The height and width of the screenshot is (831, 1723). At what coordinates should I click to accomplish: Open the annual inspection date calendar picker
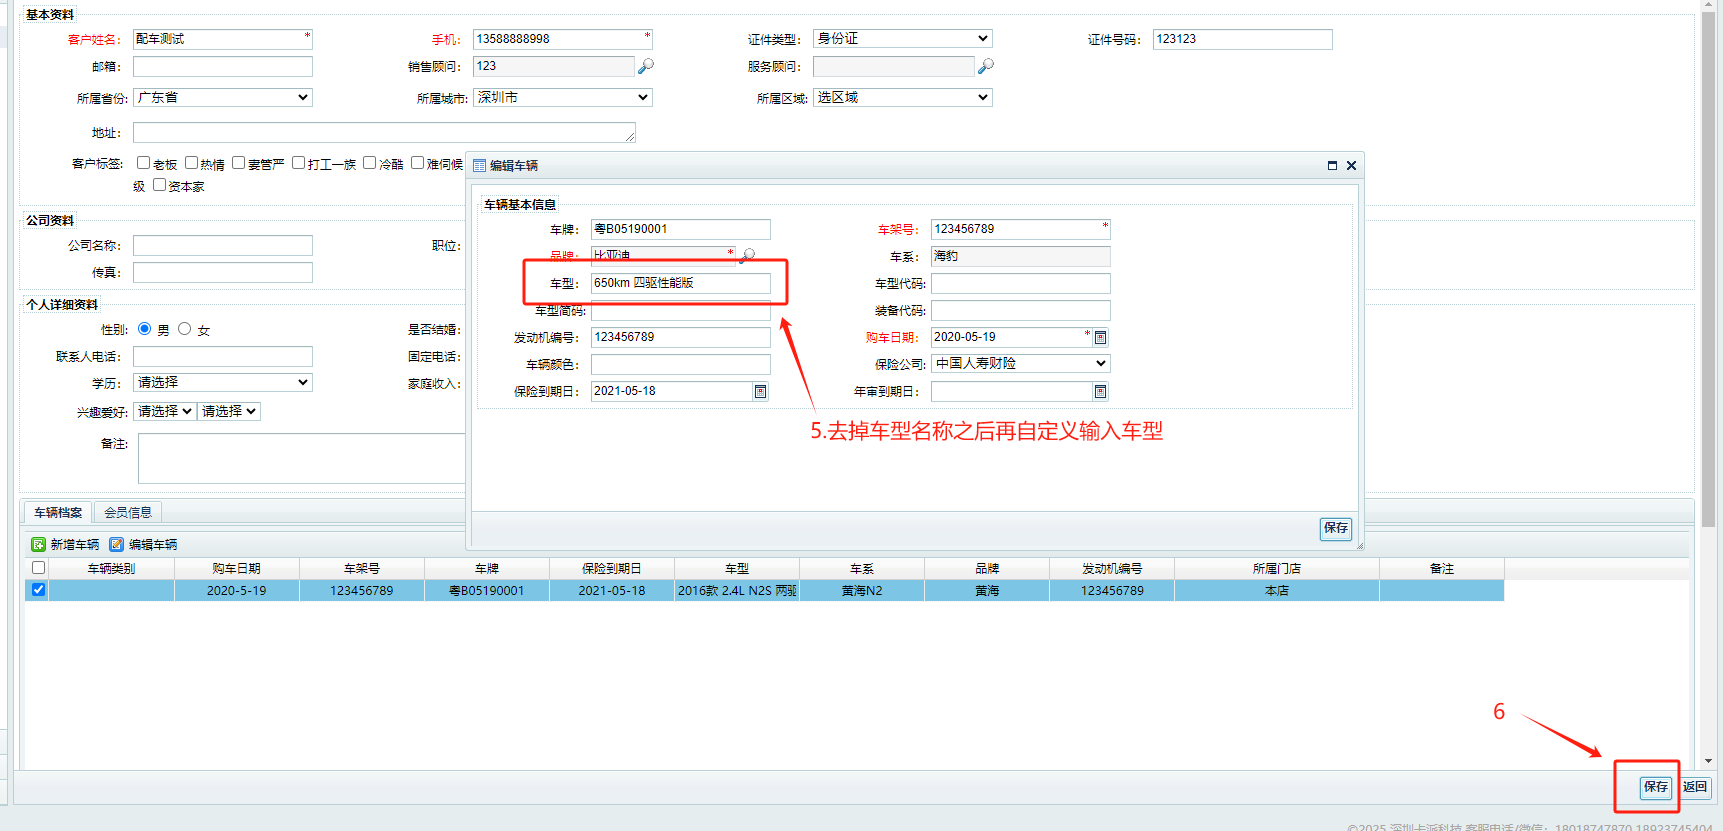(x=1100, y=392)
